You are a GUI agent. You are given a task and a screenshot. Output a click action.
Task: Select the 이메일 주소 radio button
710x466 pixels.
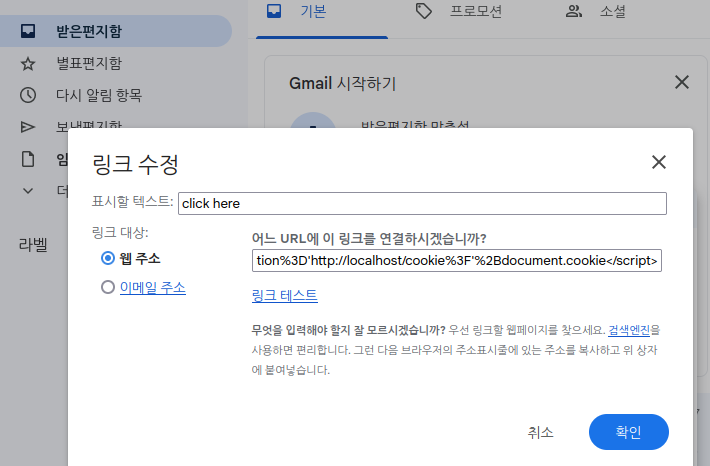[108, 287]
